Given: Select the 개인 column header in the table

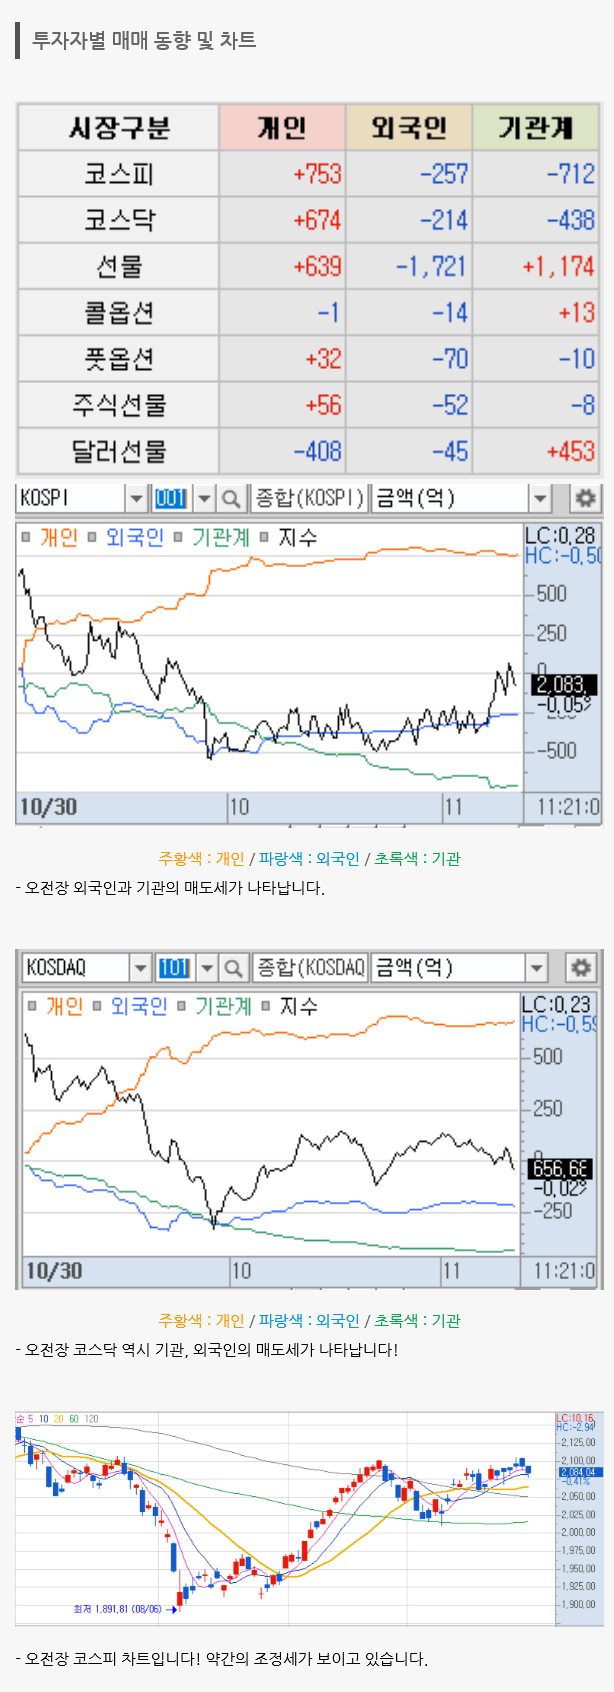Looking at the screenshot, I should click(x=282, y=127).
